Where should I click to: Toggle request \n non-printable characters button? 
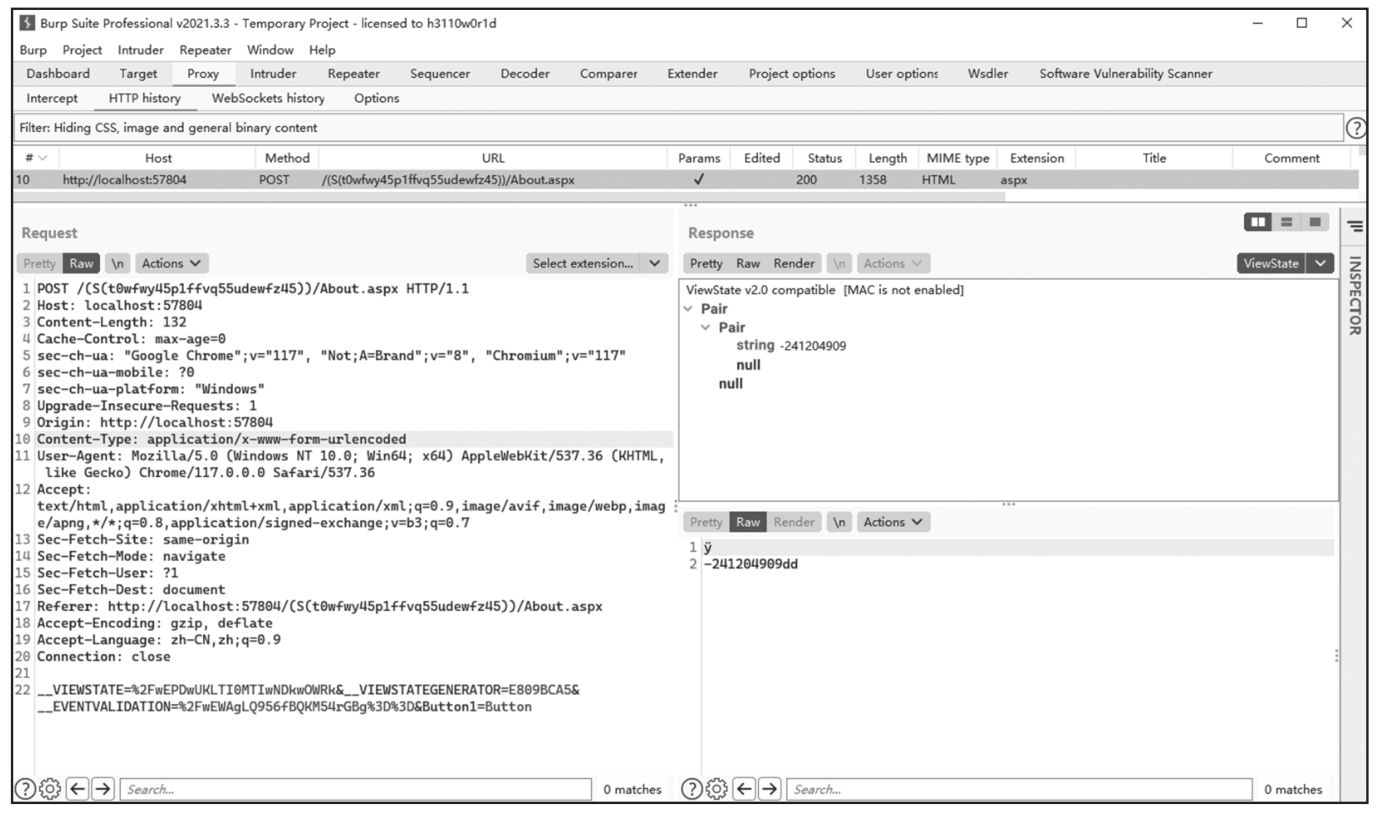pos(118,264)
